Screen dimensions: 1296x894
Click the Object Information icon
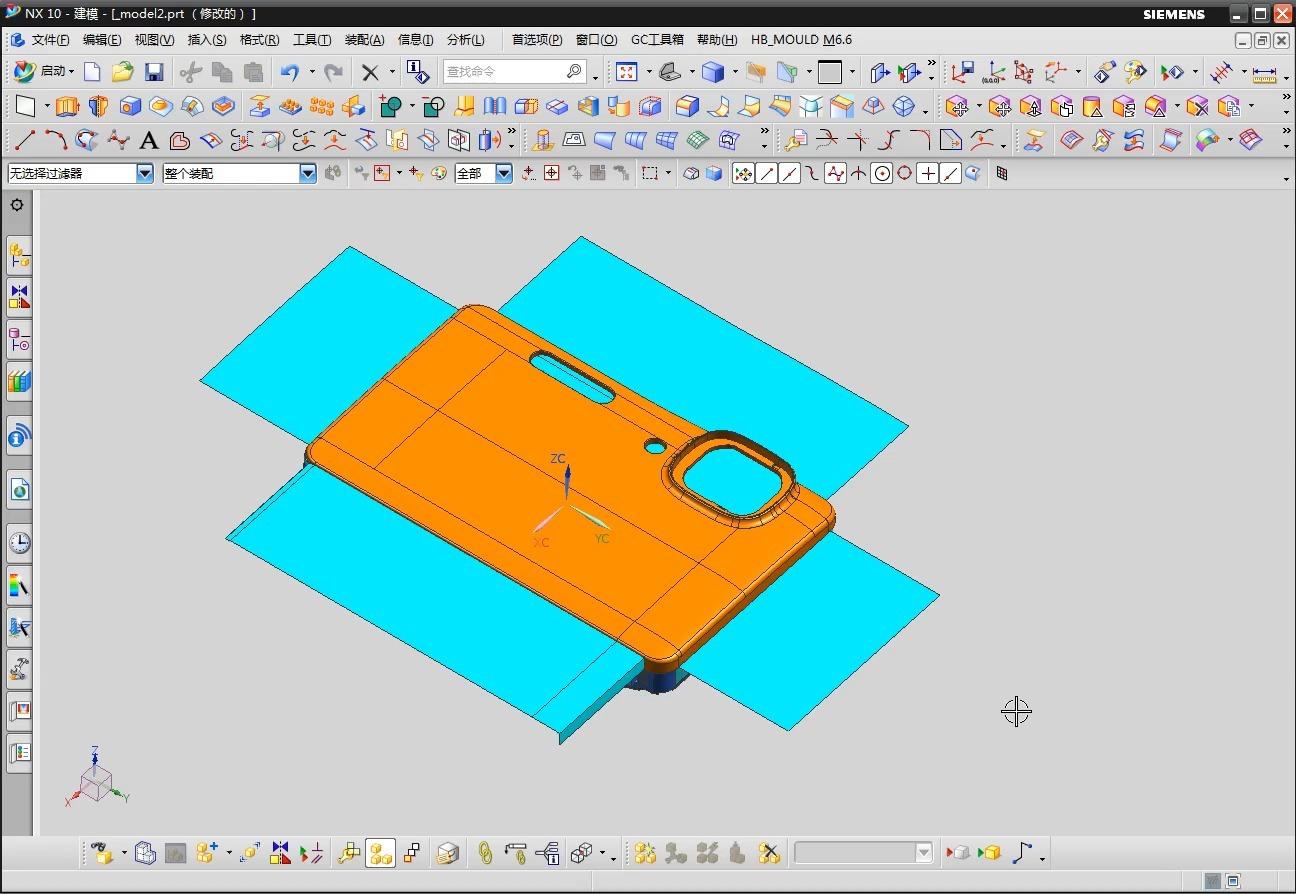pos(418,72)
